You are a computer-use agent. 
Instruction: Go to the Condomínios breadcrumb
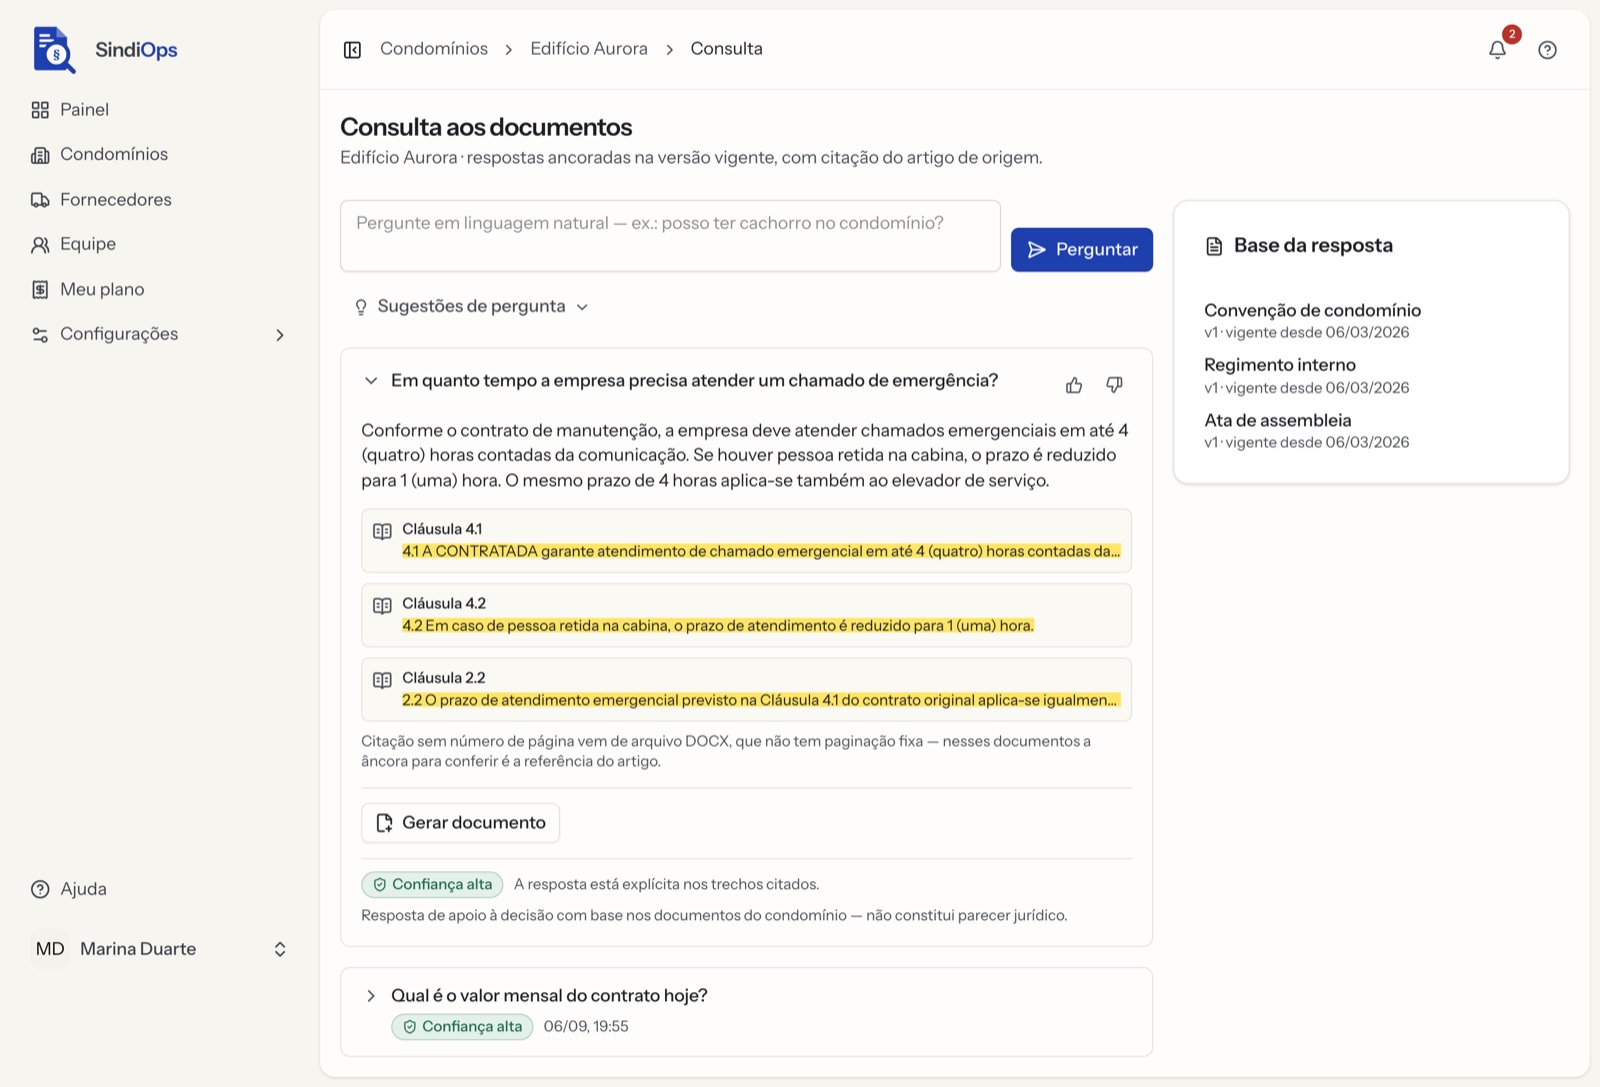click(x=434, y=49)
